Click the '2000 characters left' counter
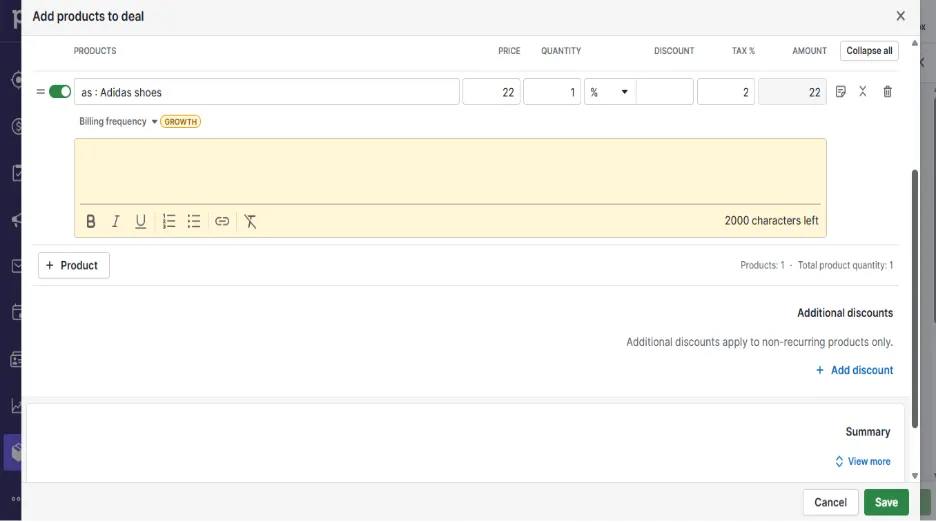The image size is (936, 522). coord(771,221)
